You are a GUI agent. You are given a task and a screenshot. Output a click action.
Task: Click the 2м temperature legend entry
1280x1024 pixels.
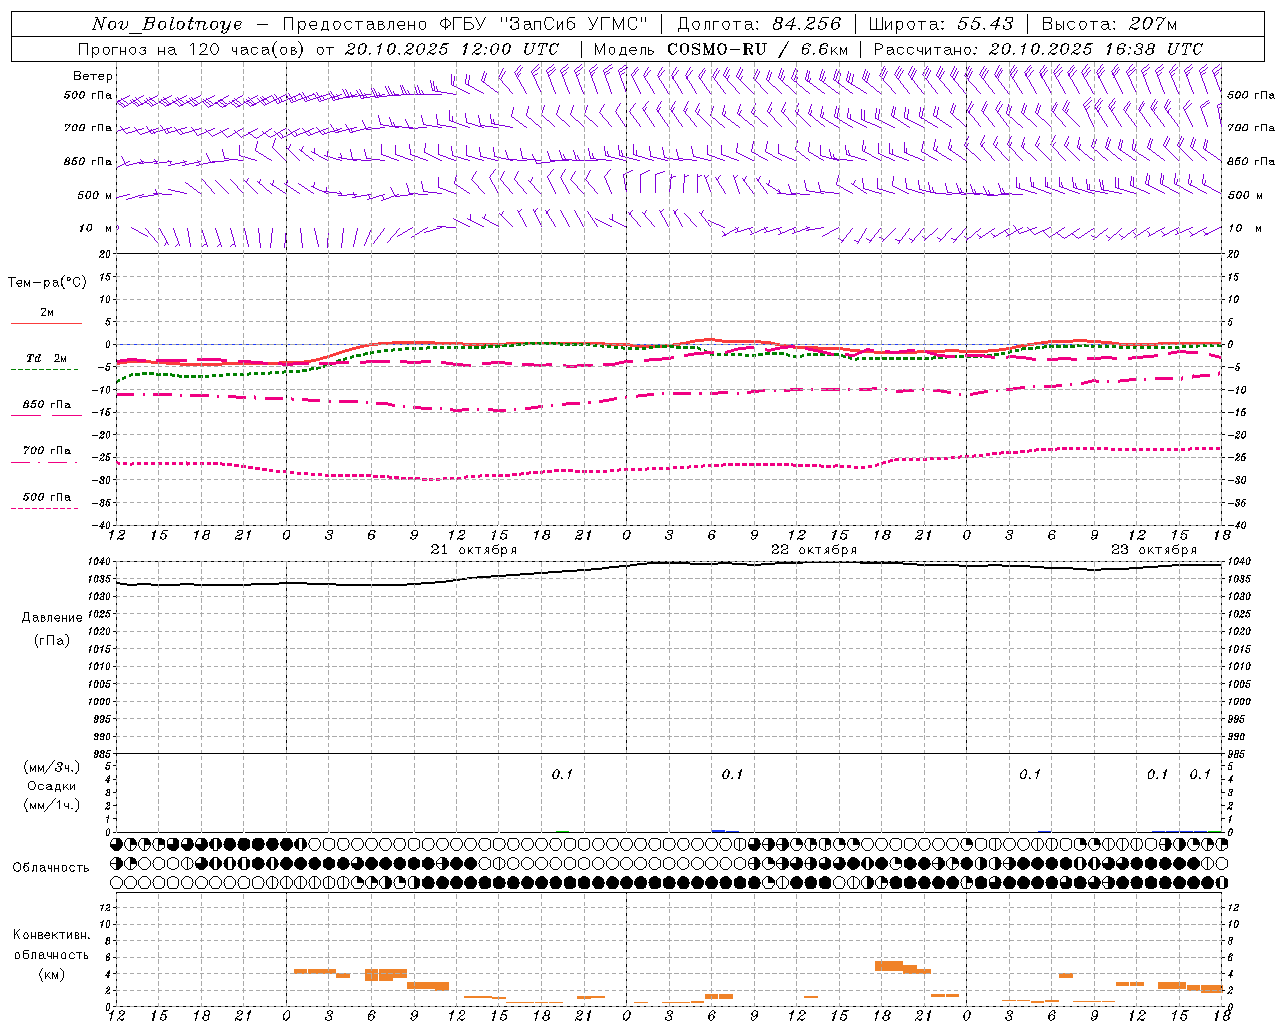click(x=47, y=312)
